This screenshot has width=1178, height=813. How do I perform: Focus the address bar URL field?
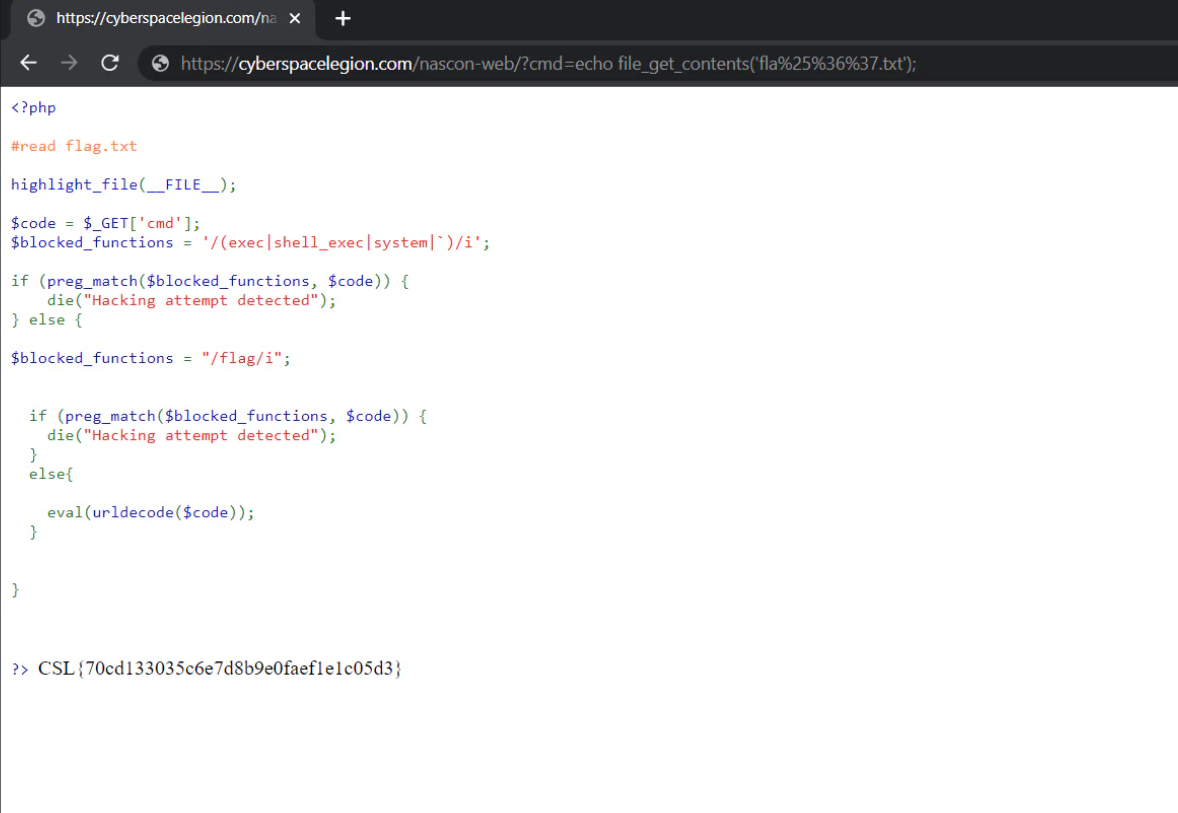coord(600,64)
